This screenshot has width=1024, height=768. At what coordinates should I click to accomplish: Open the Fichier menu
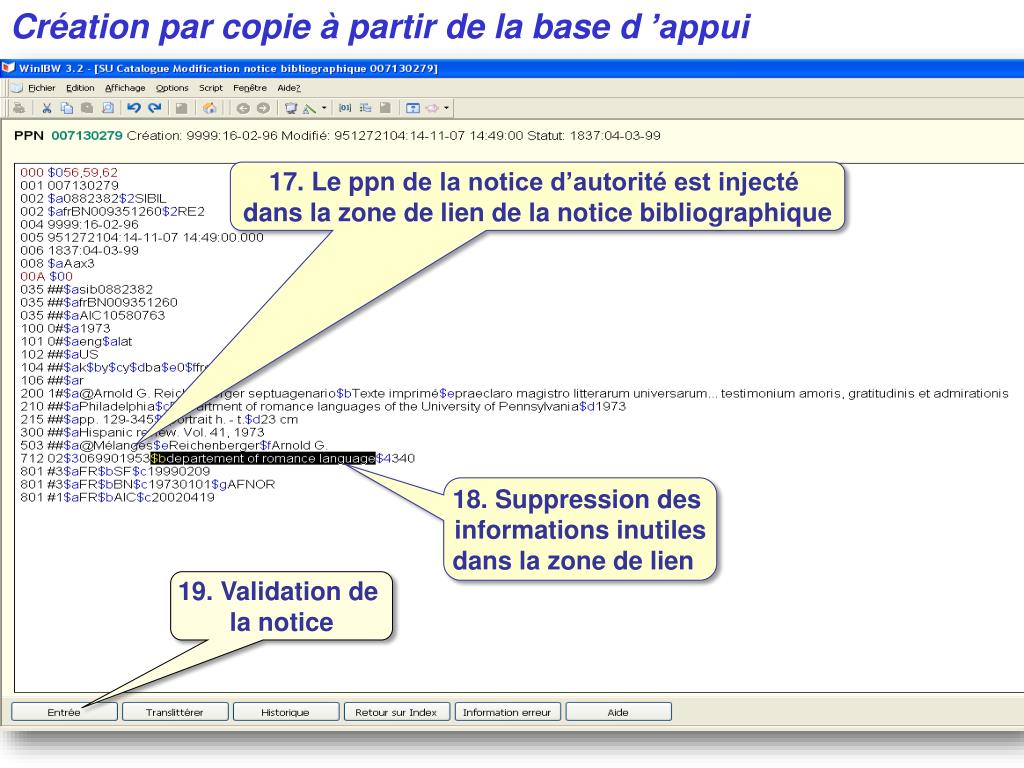(42, 88)
